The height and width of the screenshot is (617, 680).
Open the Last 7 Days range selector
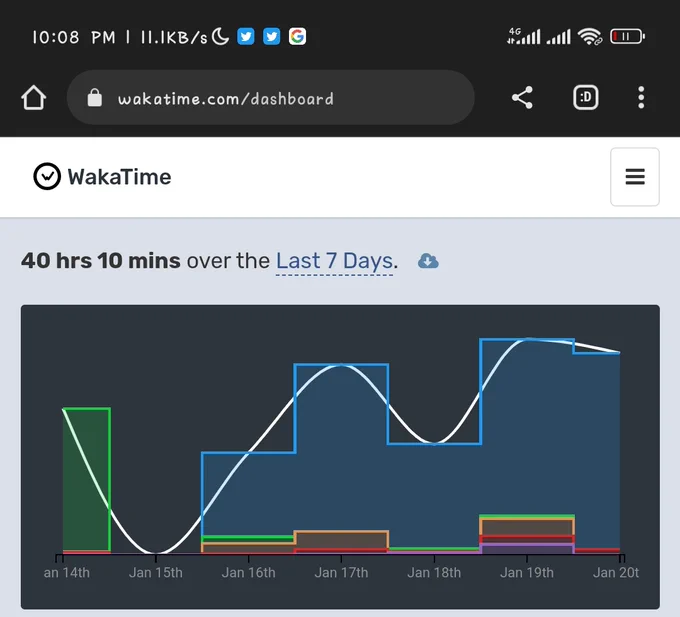pos(334,261)
